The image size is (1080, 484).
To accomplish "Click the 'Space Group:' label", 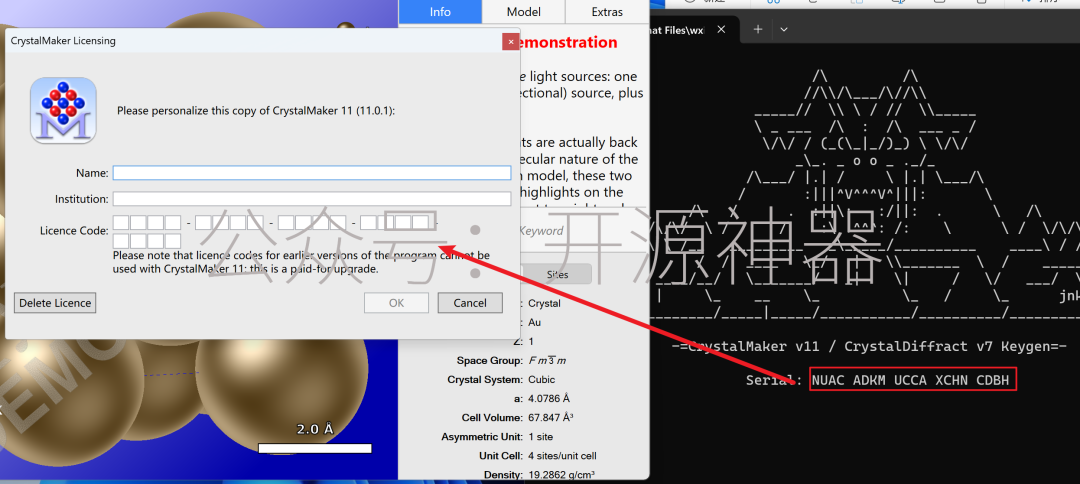I will pos(489,361).
